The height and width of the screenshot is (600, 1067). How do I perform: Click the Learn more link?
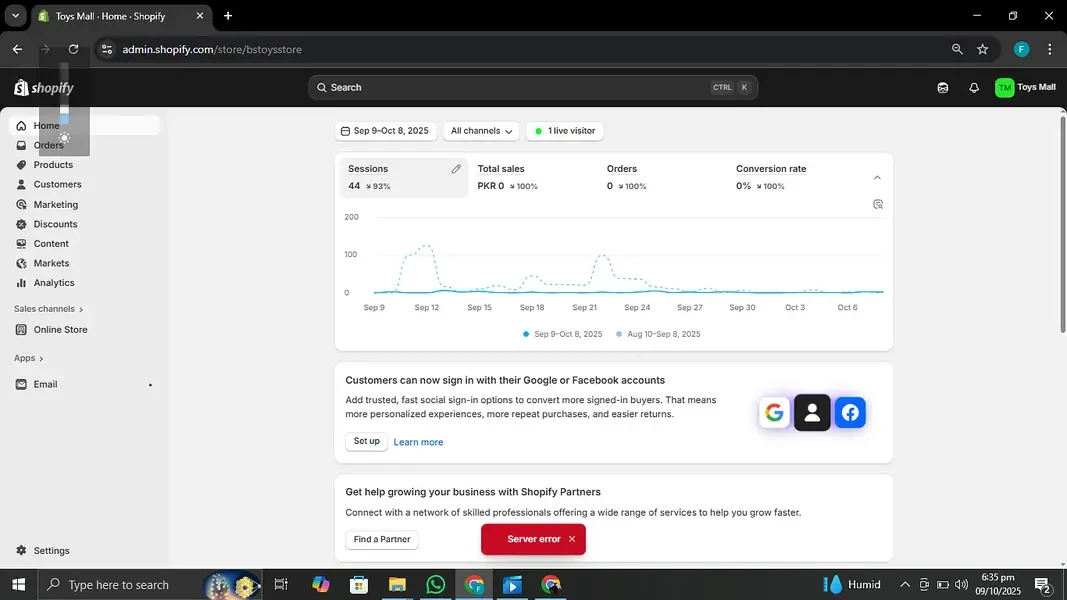(x=418, y=442)
